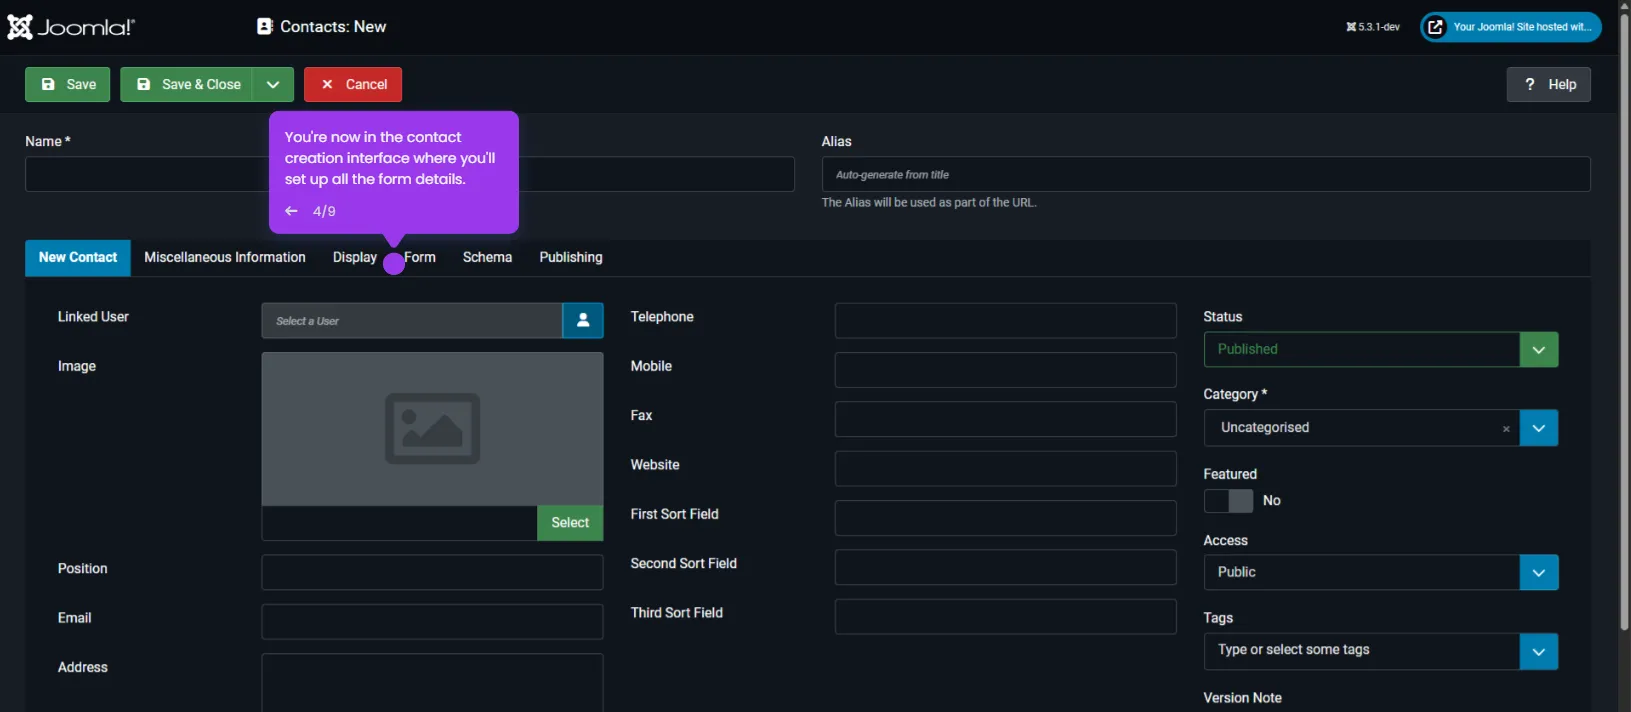The width and height of the screenshot is (1631, 712).
Task: Open the Publishing tab
Action: pos(571,258)
